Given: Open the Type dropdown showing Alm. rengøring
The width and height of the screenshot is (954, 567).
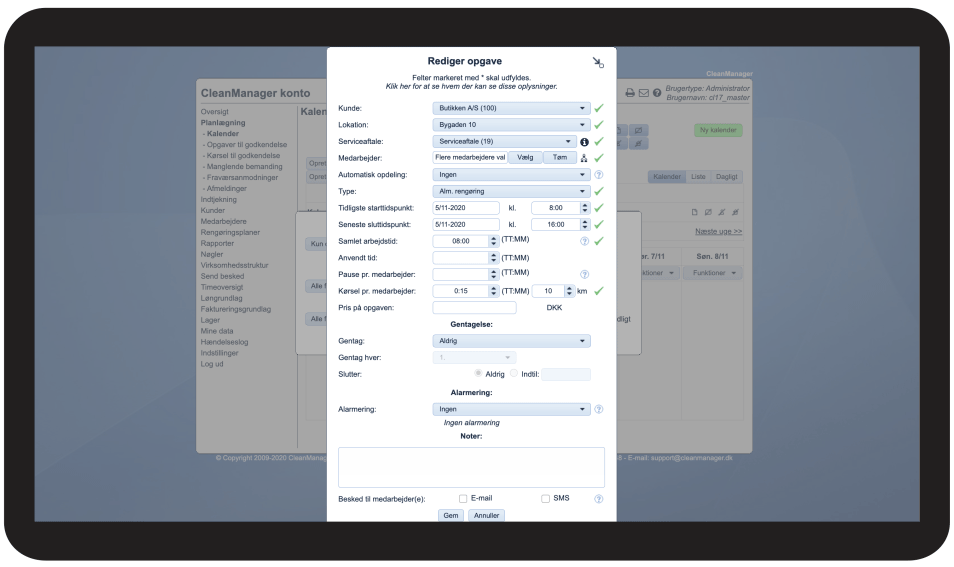Looking at the screenshot, I should click(x=511, y=192).
